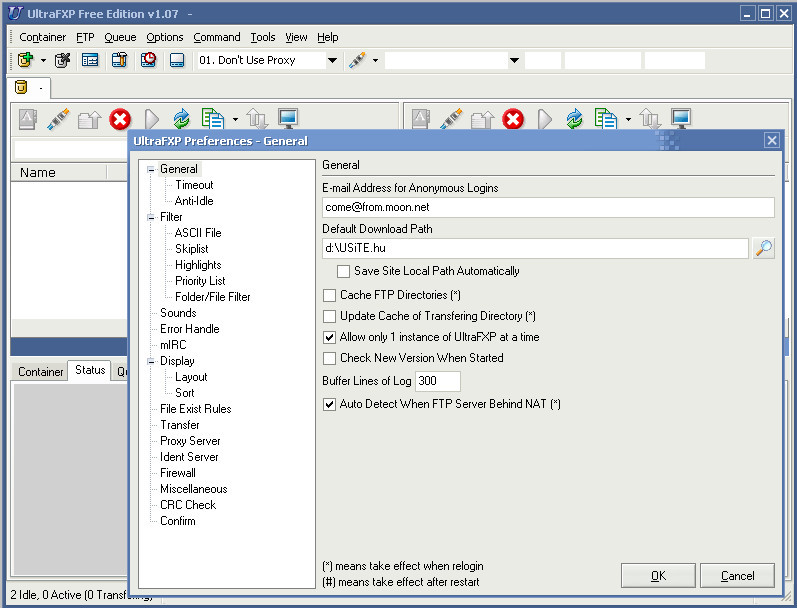Click the right pane local computer monitor icon
Screen dimensions: 797x608
coord(681,119)
